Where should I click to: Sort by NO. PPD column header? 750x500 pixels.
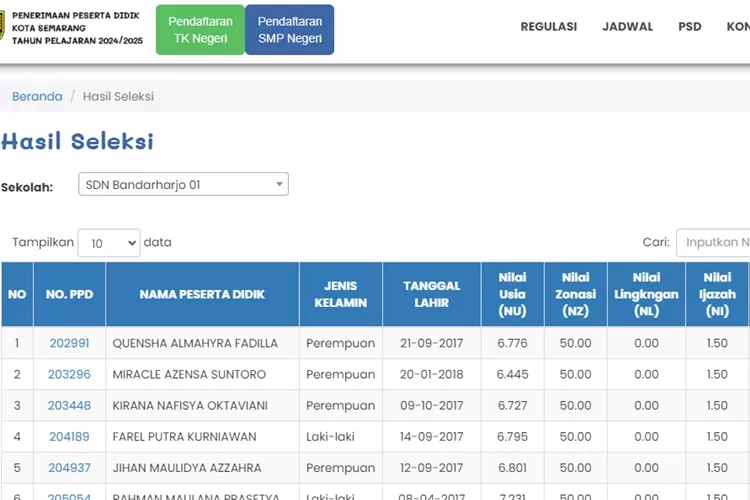point(69,294)
